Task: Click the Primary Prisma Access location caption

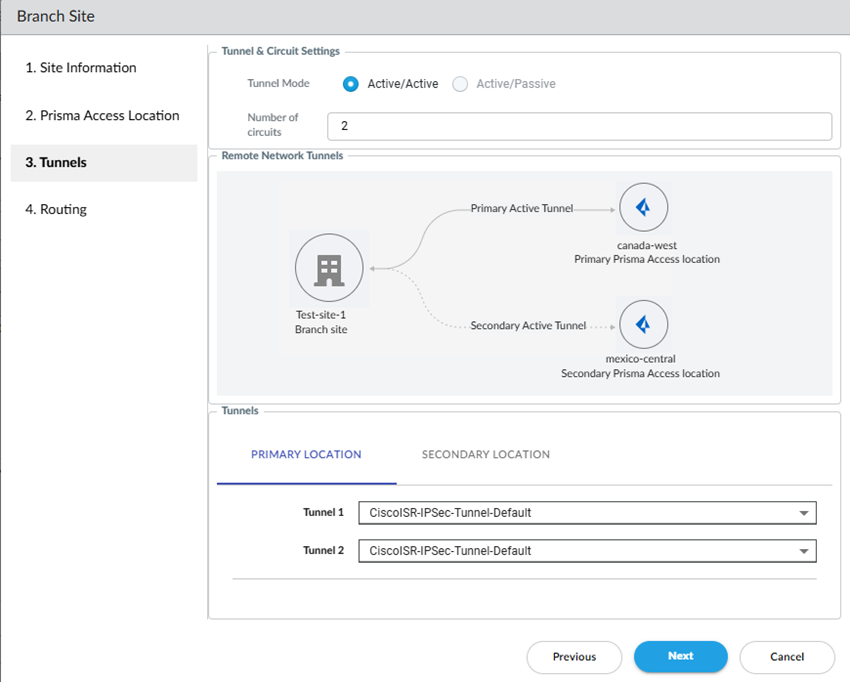Action: pyautogui.click(x=646, y=259)
